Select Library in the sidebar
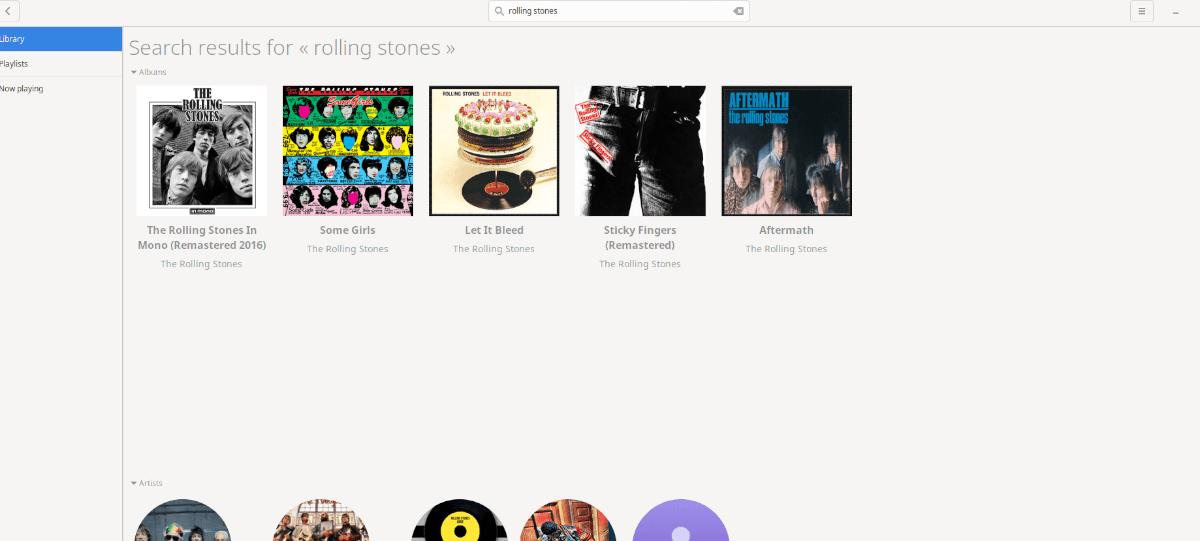This screenshot has height=541, width=1200. [x=61, y=39]
